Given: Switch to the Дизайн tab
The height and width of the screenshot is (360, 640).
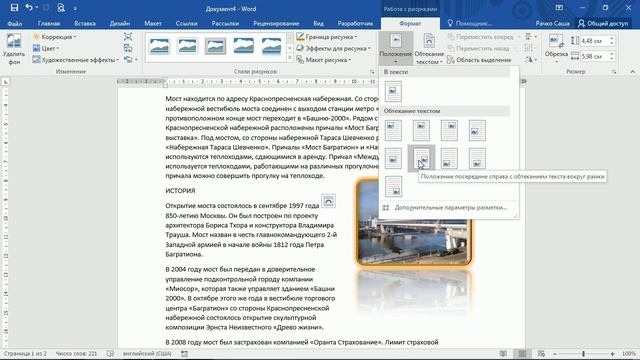Looking at the screenshot, I should pos(120,23).
